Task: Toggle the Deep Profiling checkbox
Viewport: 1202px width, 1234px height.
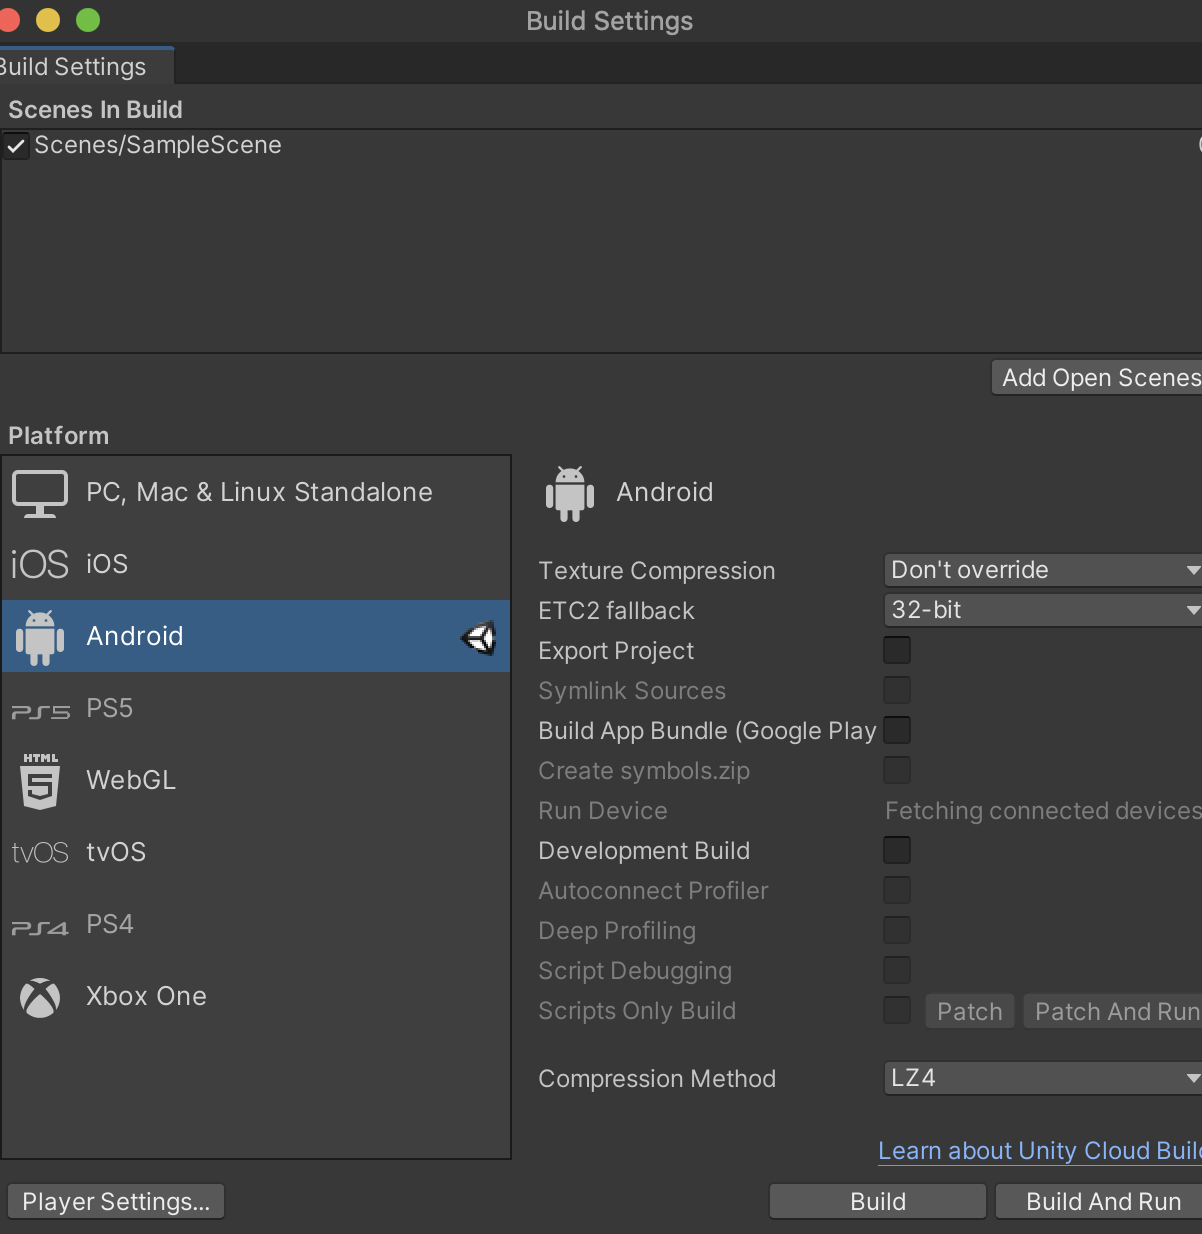Action: pyautogui.click(x=897, y=930)
